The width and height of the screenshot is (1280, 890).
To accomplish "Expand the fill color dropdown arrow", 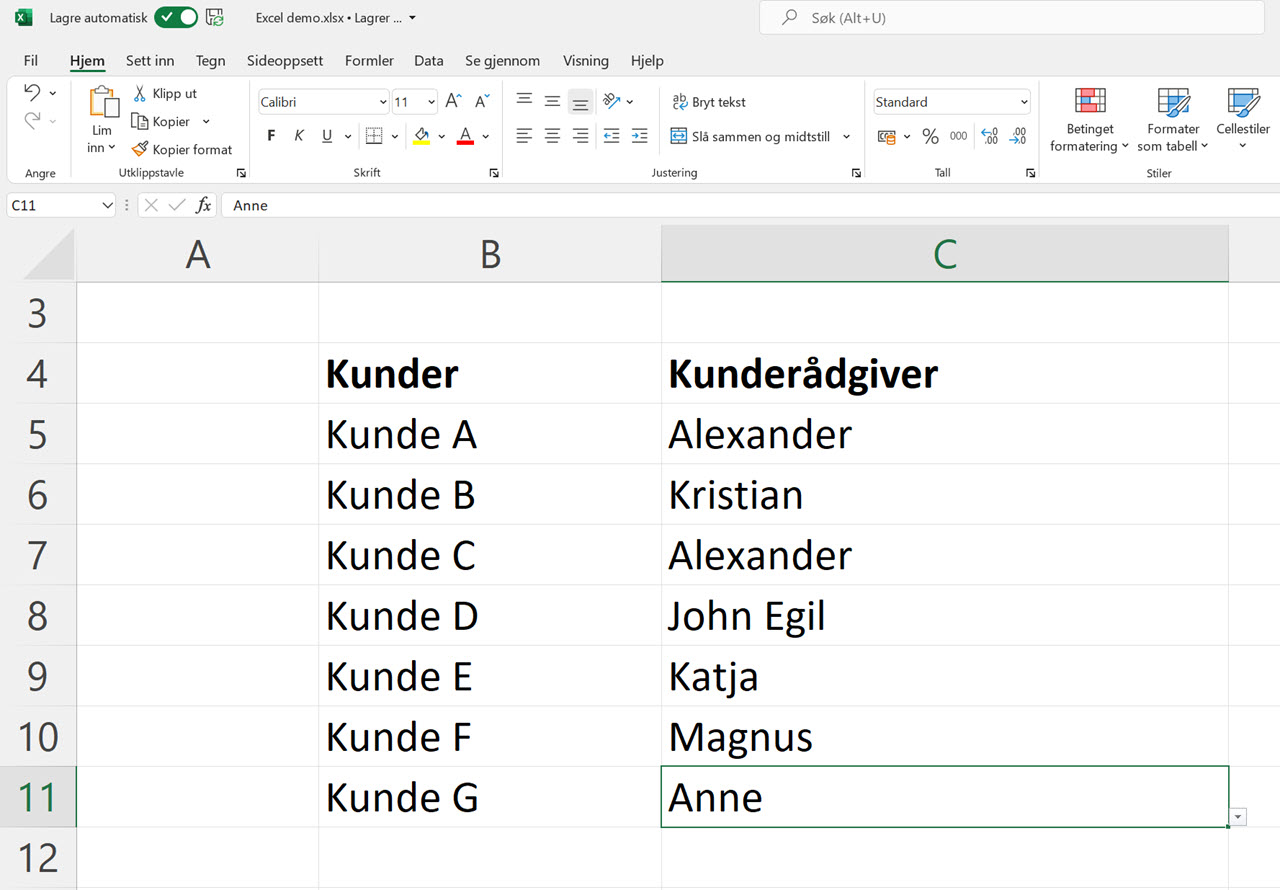I will point(441,136).
